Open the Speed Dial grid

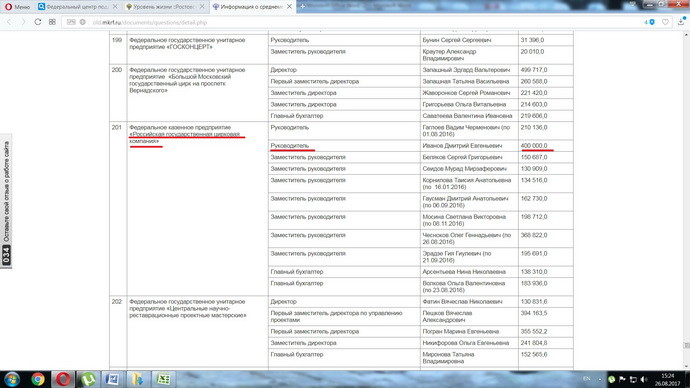[52, 22]
